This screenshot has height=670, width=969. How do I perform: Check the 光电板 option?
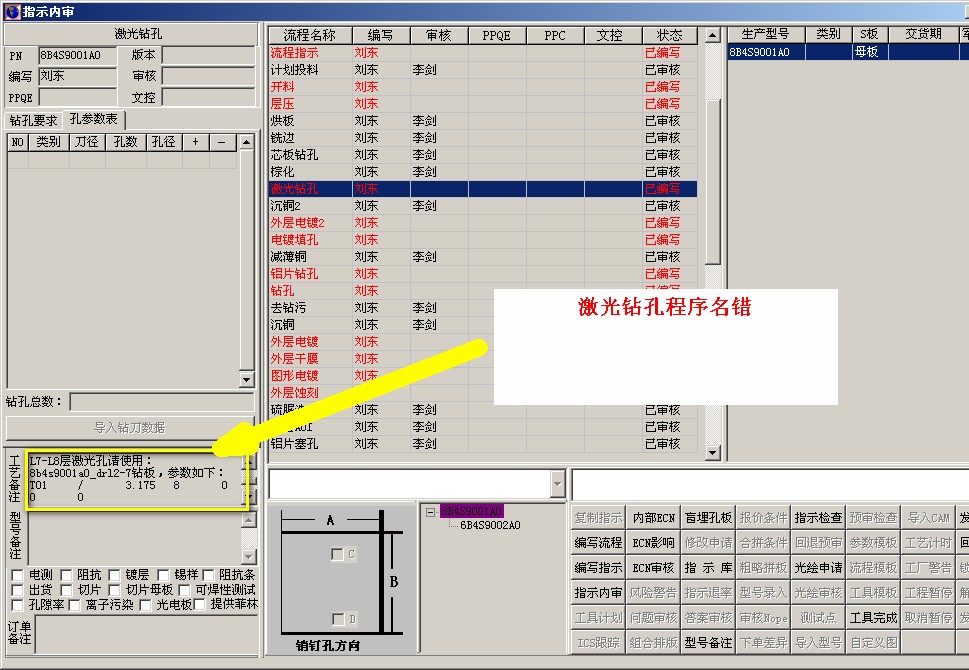pyautogui.click(x=146, y=604)
